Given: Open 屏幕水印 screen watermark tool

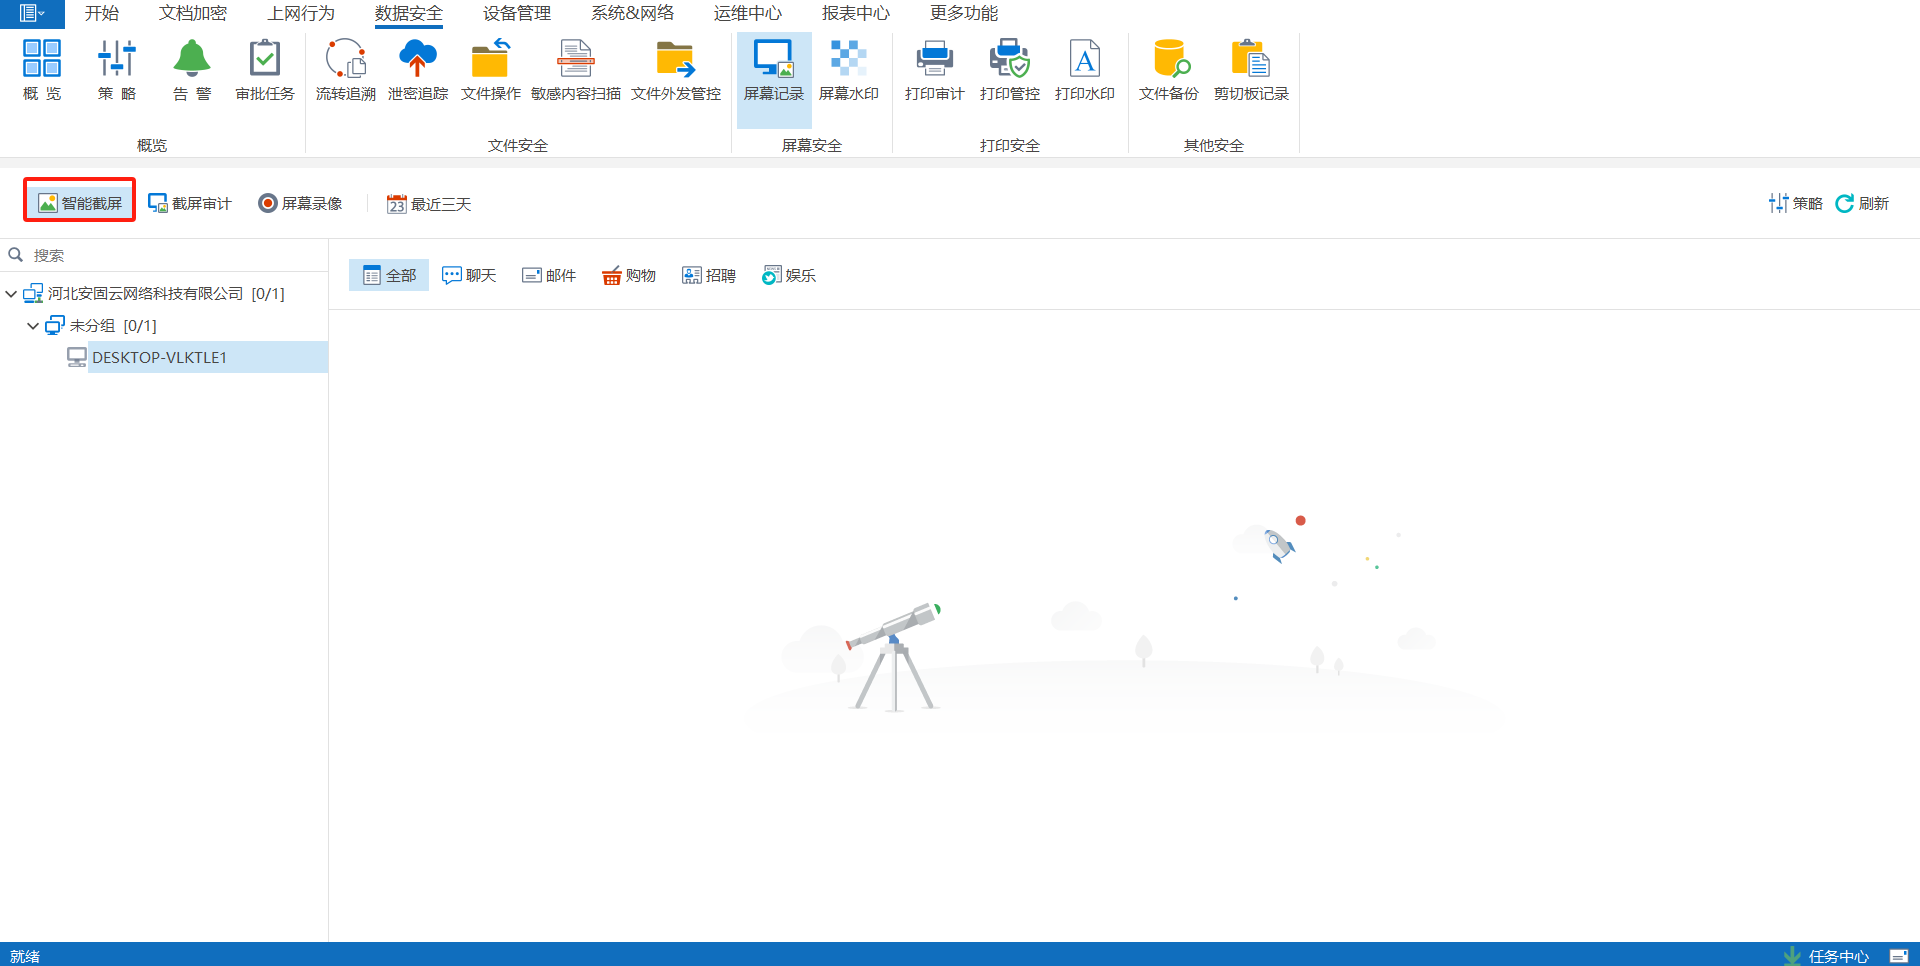Looking at the screenshot, I should point(849,70).
